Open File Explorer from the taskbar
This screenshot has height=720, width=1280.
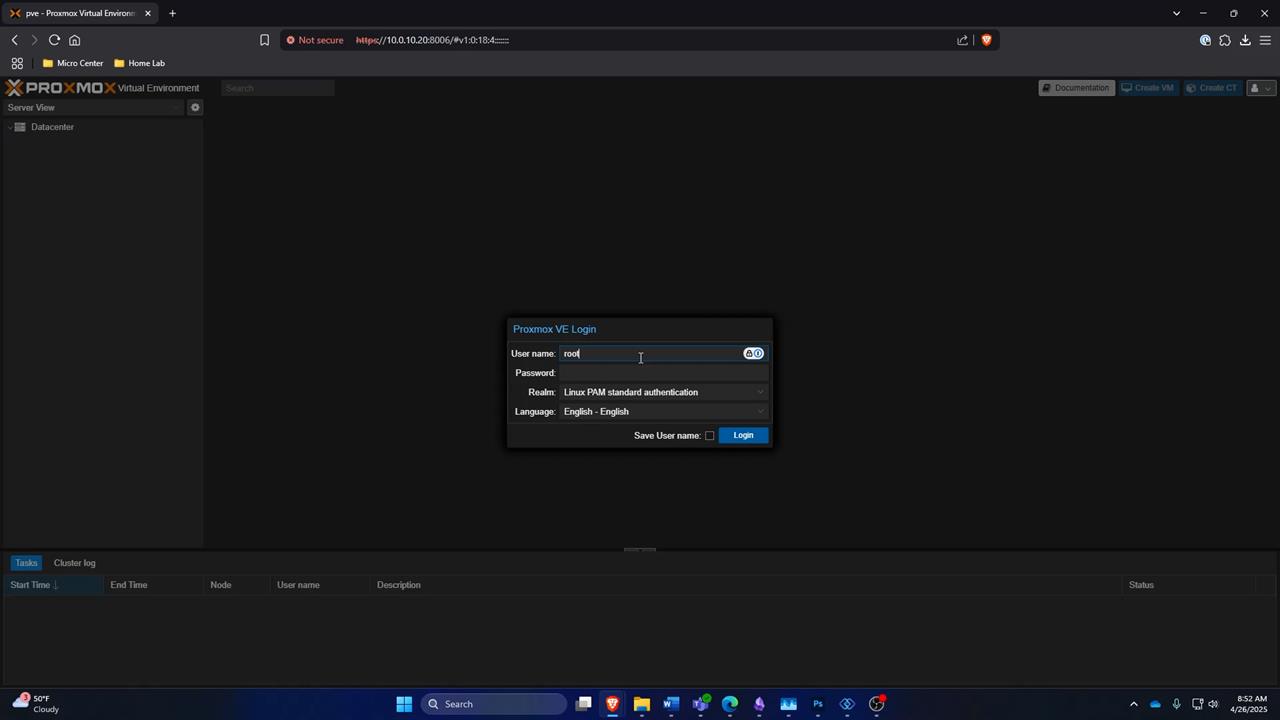[x=642, y=704]
